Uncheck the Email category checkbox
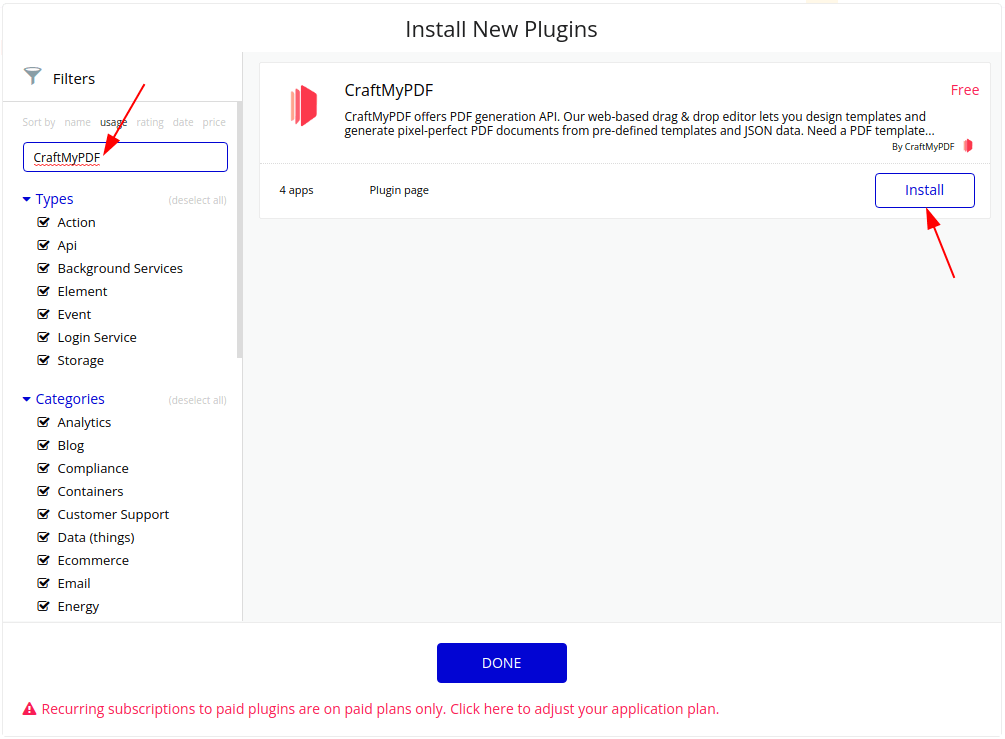 pos(44,584)
